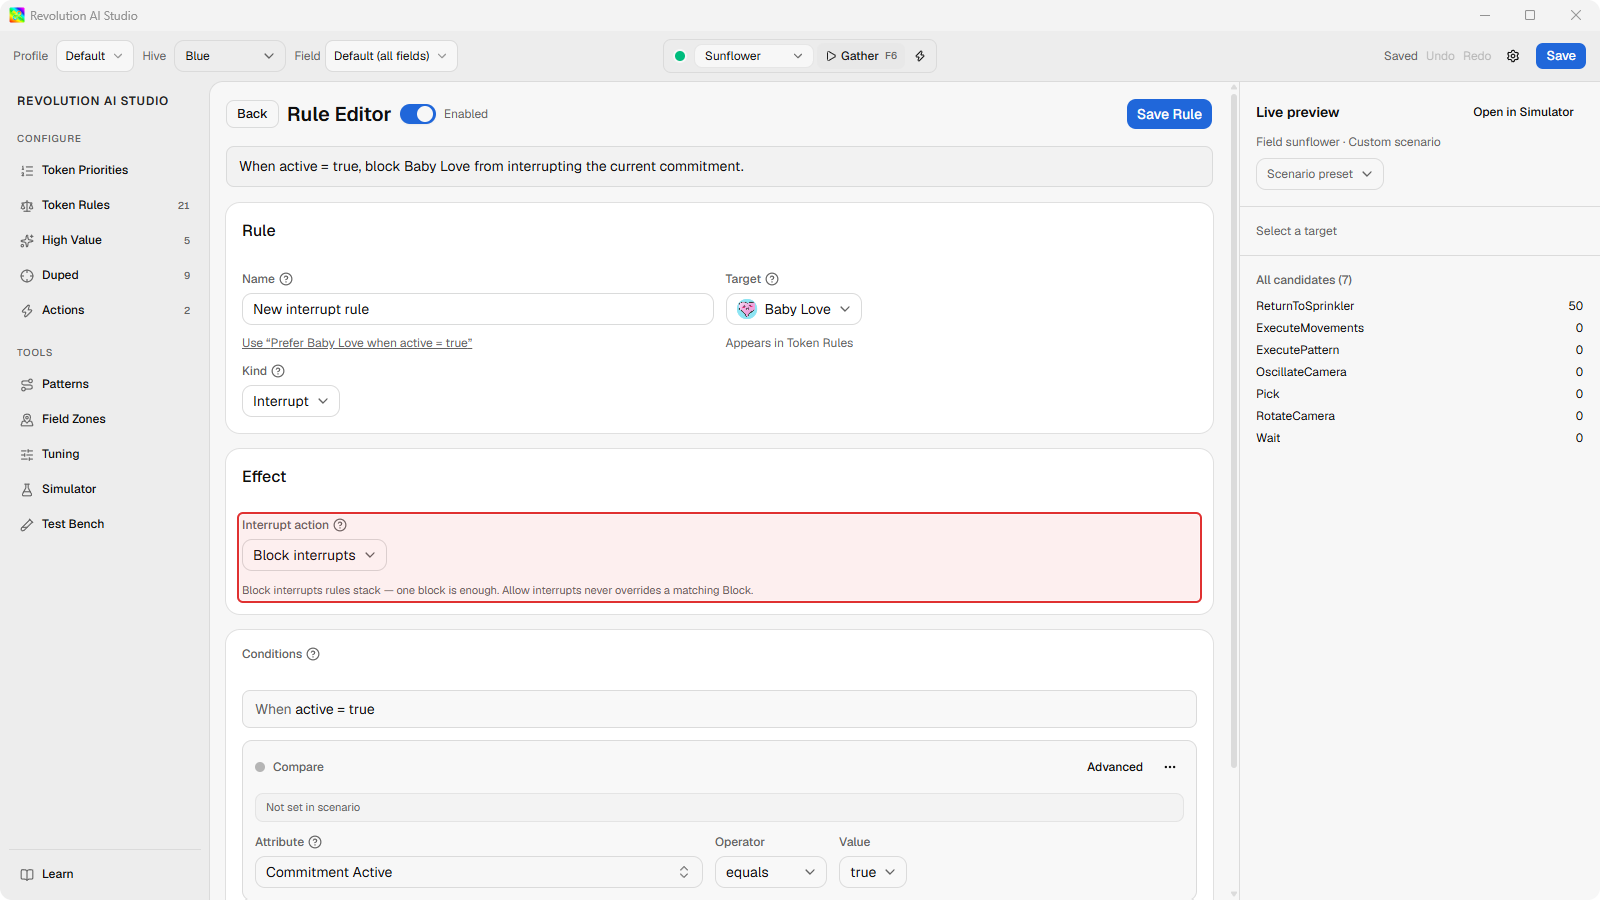Open the true value dropdown
The image size is (1600, 900).
(873, 872)
